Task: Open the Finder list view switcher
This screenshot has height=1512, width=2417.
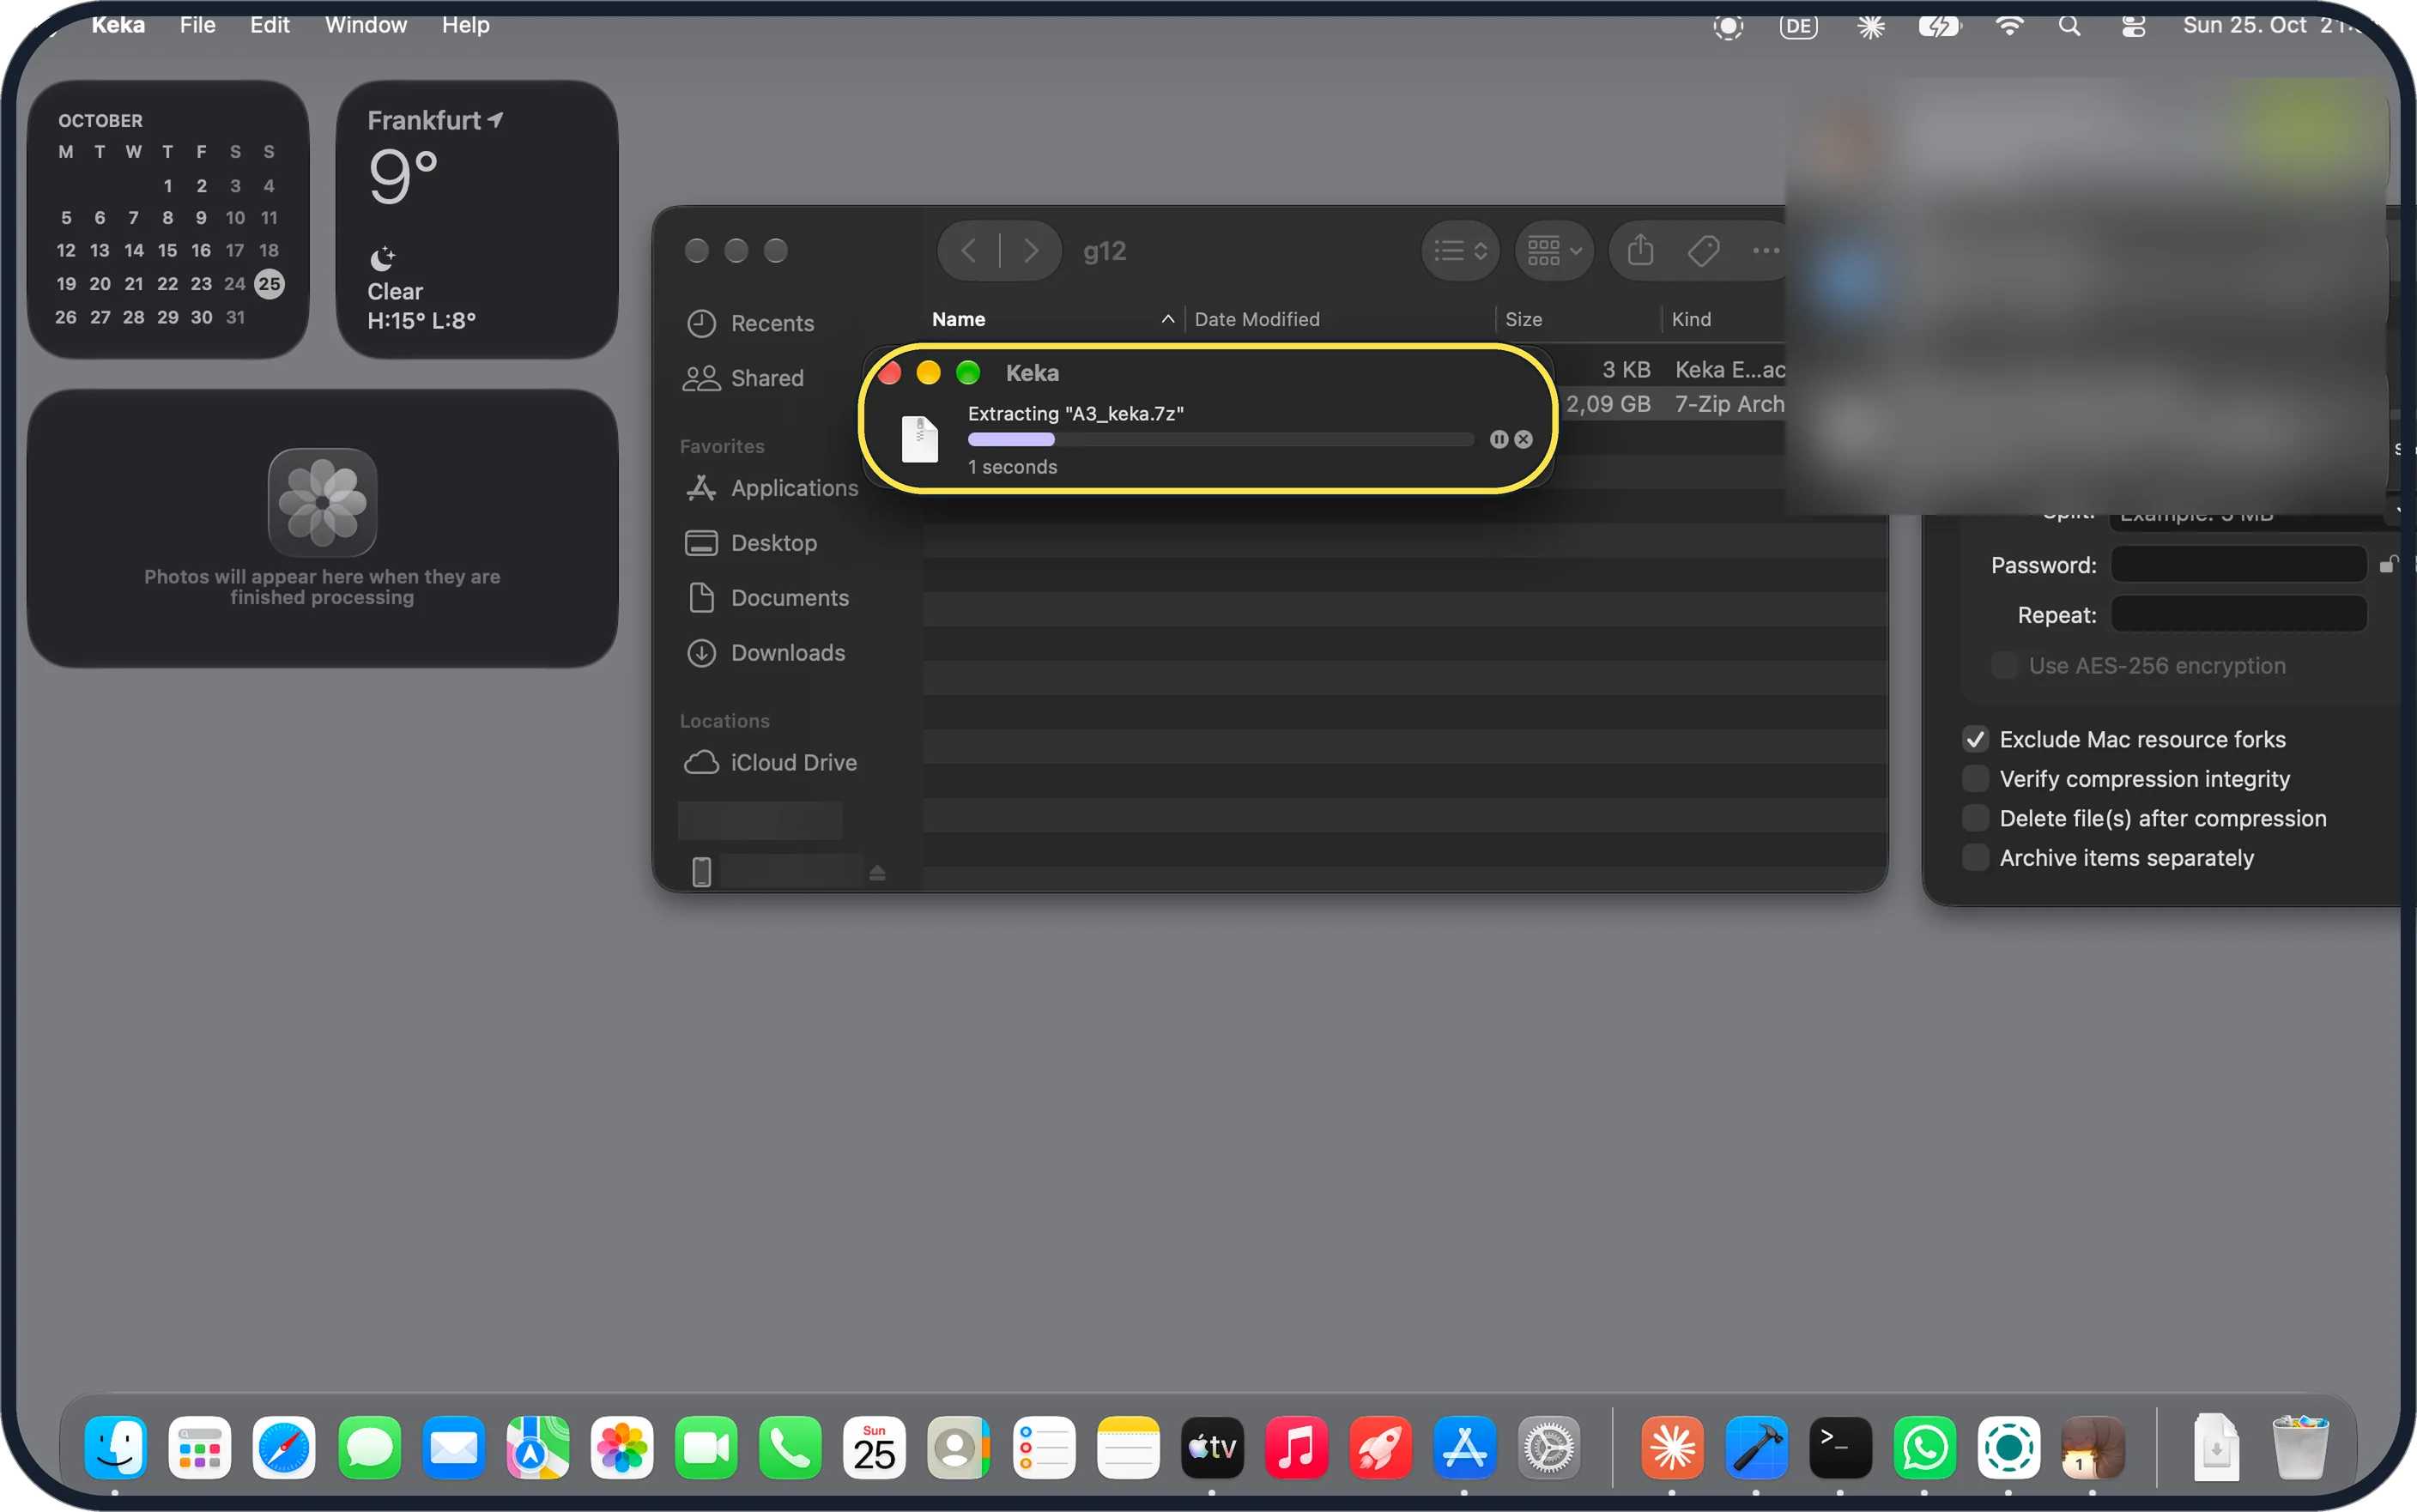Action: [x=1460, y=250]
